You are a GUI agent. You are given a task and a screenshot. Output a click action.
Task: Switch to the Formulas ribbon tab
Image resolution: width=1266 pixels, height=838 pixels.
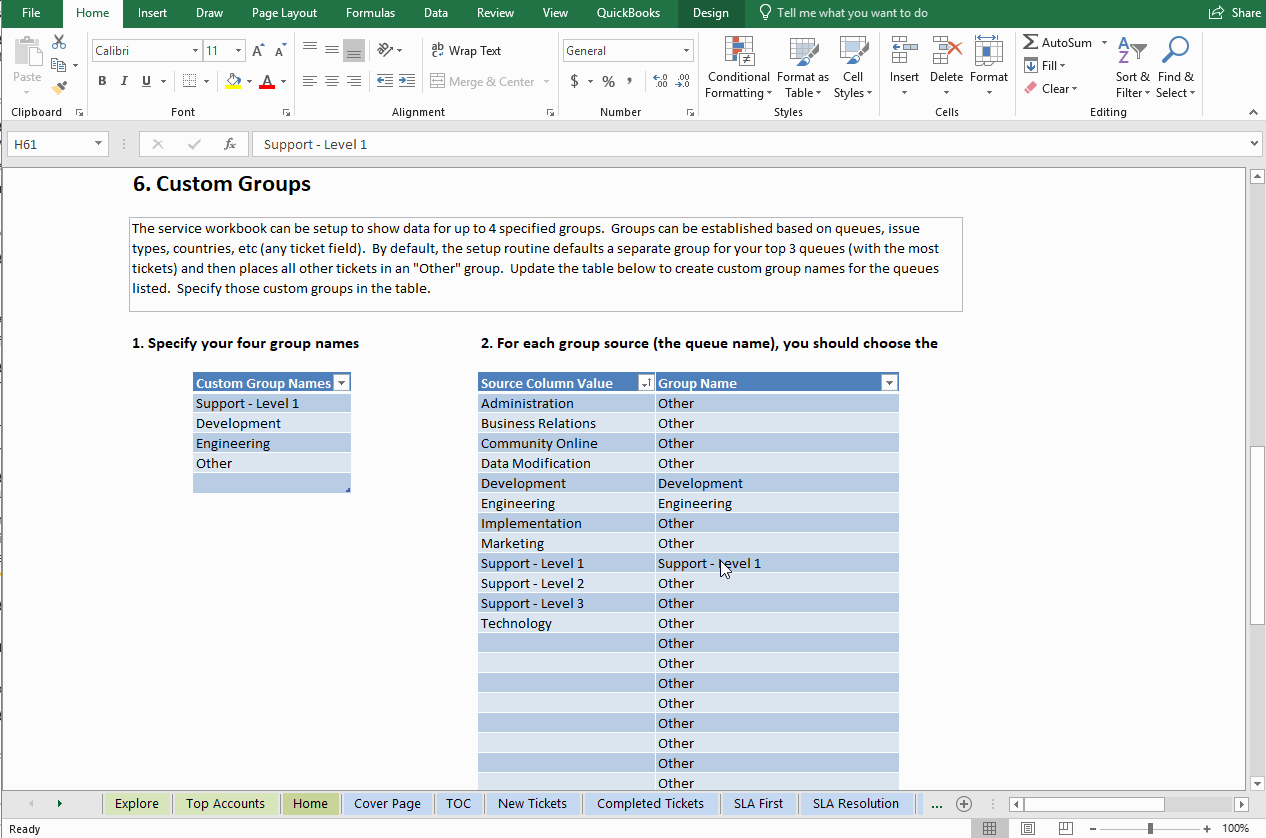point(370,13)
